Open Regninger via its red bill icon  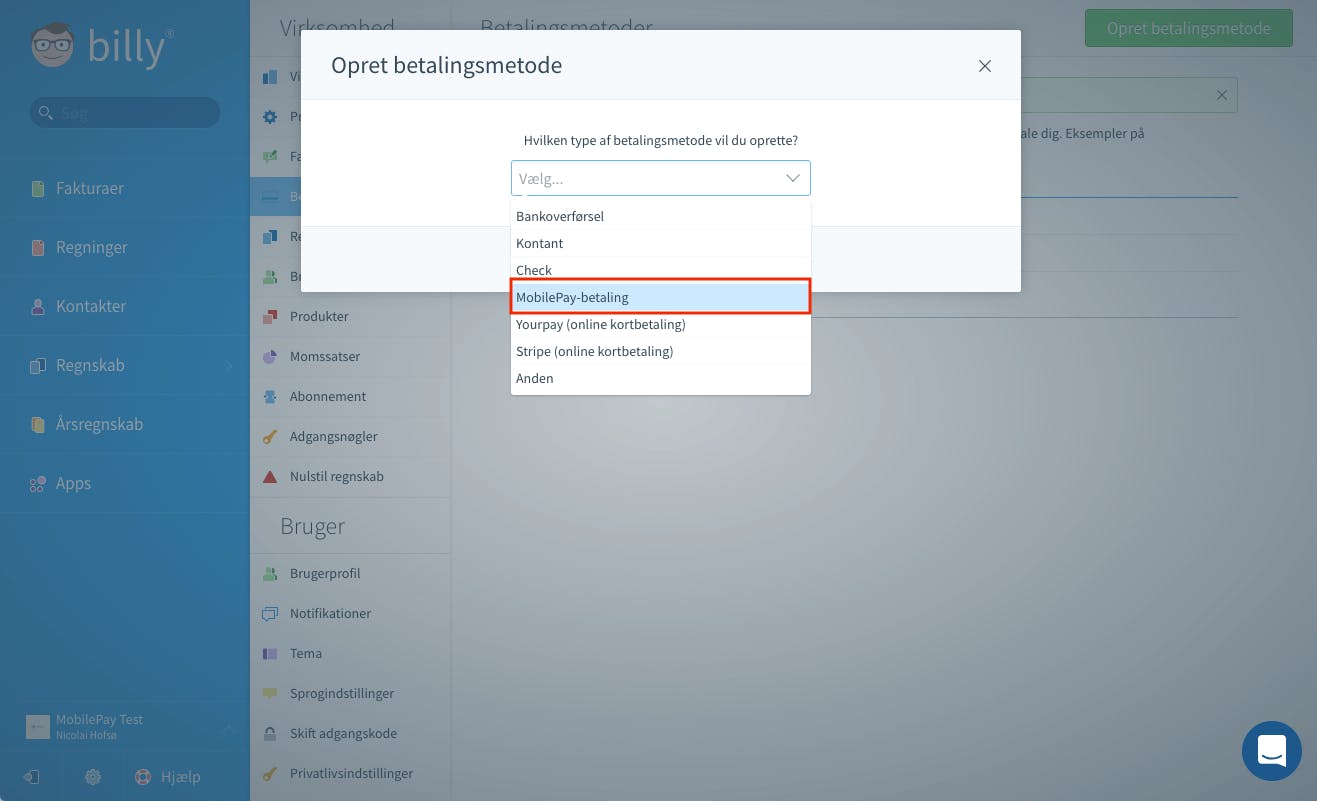(x=38, y=247)
